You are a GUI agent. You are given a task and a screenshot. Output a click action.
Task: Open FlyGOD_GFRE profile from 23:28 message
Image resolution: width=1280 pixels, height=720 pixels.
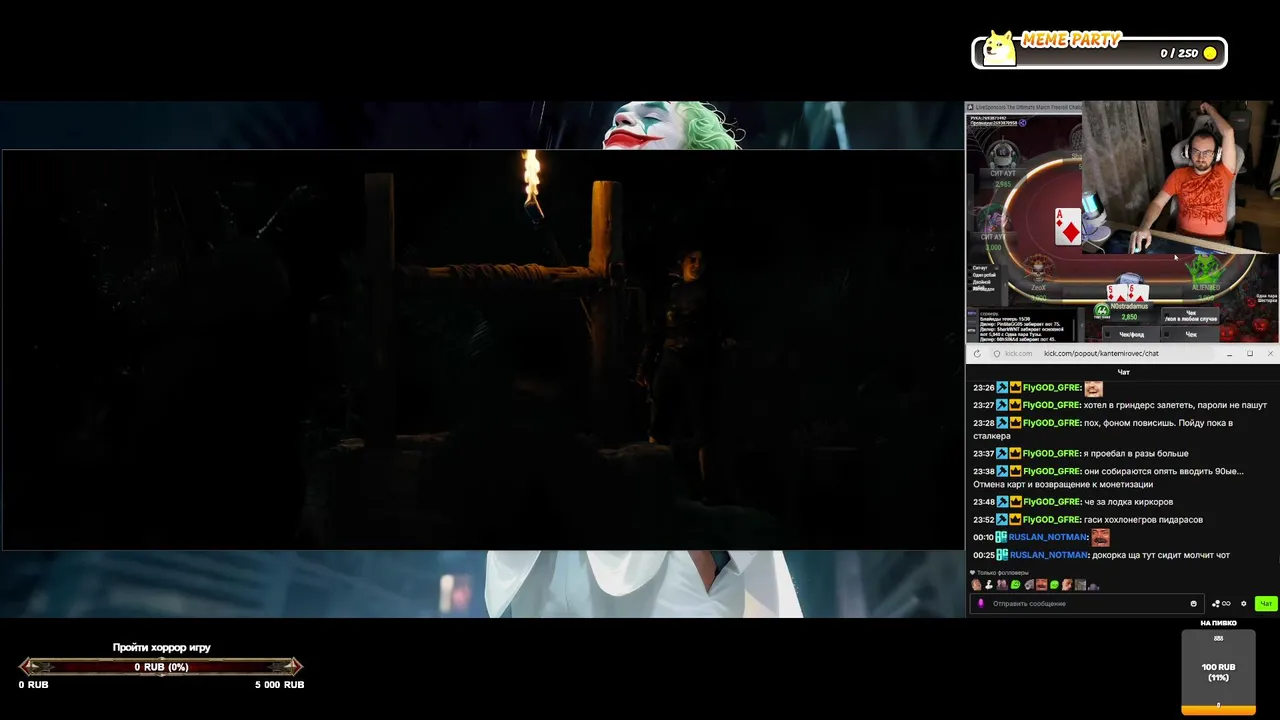pyautogui.click(x=1051, y=423)
